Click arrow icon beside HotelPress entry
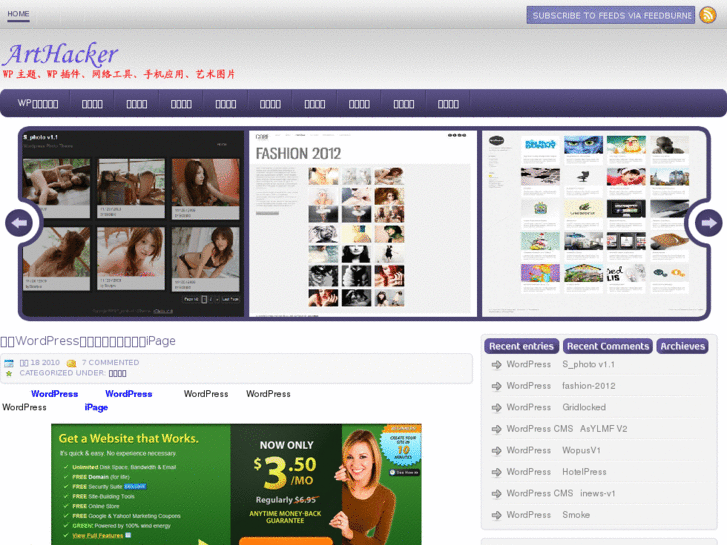This screenshot has width=727, height=545. (x=496, y=472)
